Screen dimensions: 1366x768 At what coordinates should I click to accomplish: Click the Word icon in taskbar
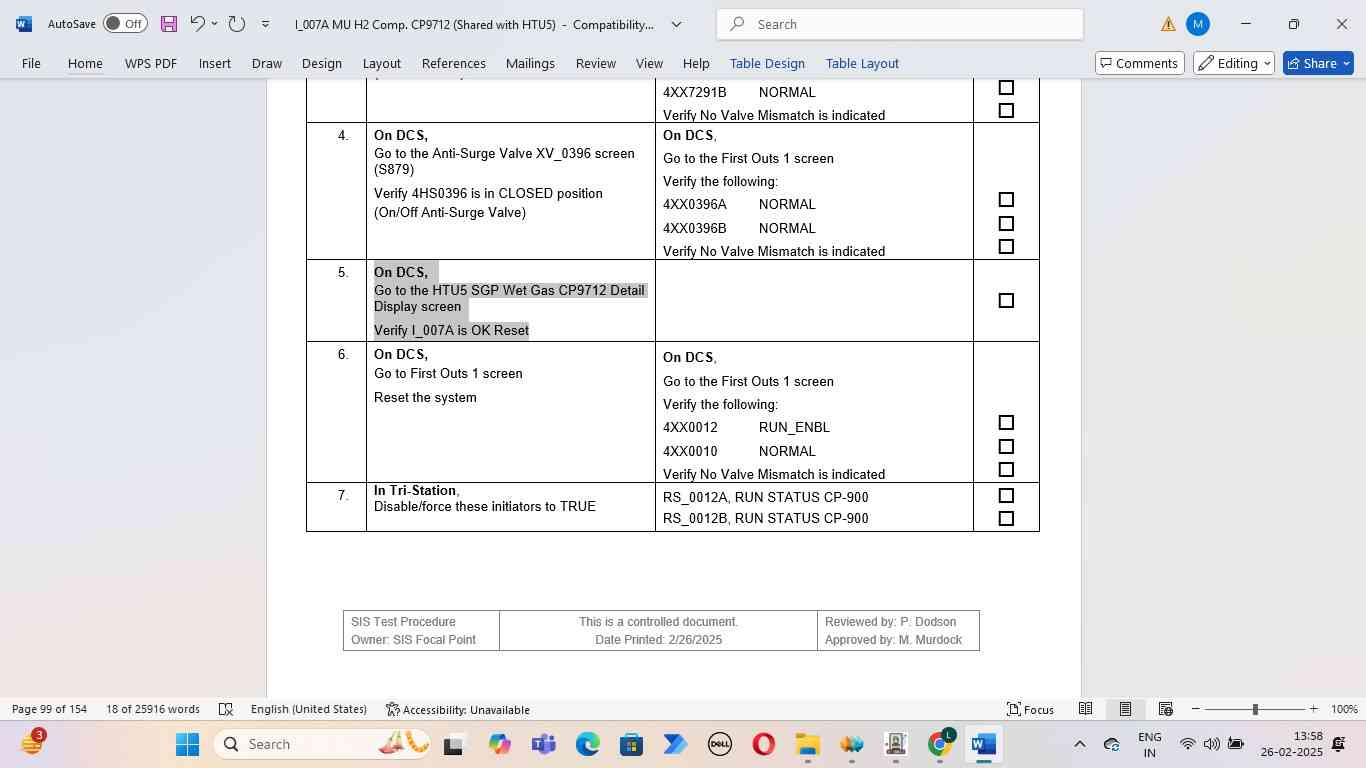click(983, 744)
